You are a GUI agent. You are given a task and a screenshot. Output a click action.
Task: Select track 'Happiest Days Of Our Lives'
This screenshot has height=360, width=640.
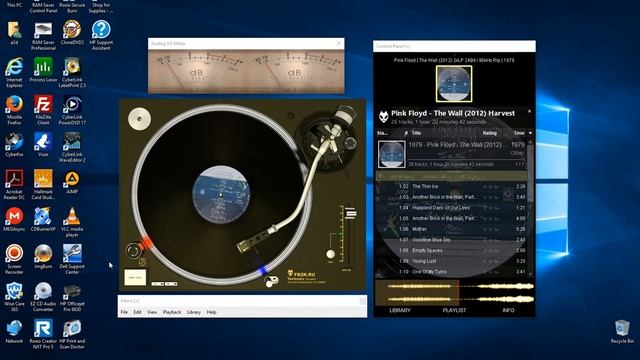point(451,208)
